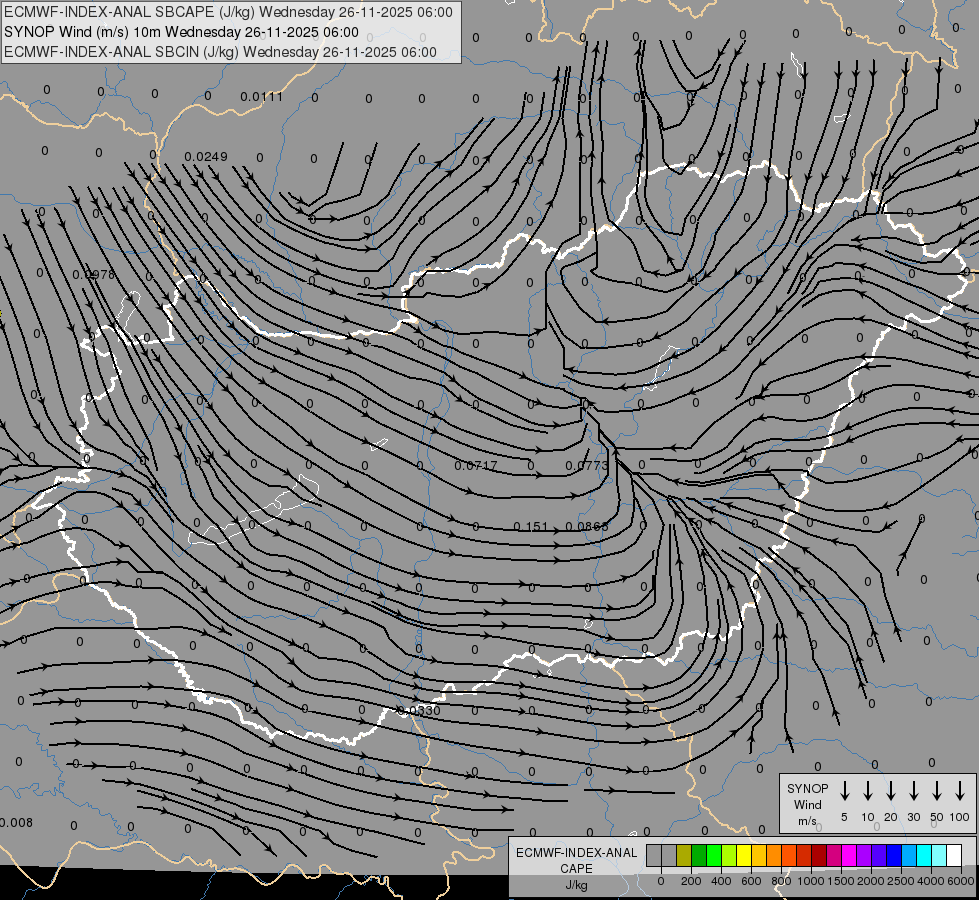Viewport: 979px width, 900px height.
Task: Click the partial value .008 at left edge
Action: pyautogui.click(x=16, y=823)
